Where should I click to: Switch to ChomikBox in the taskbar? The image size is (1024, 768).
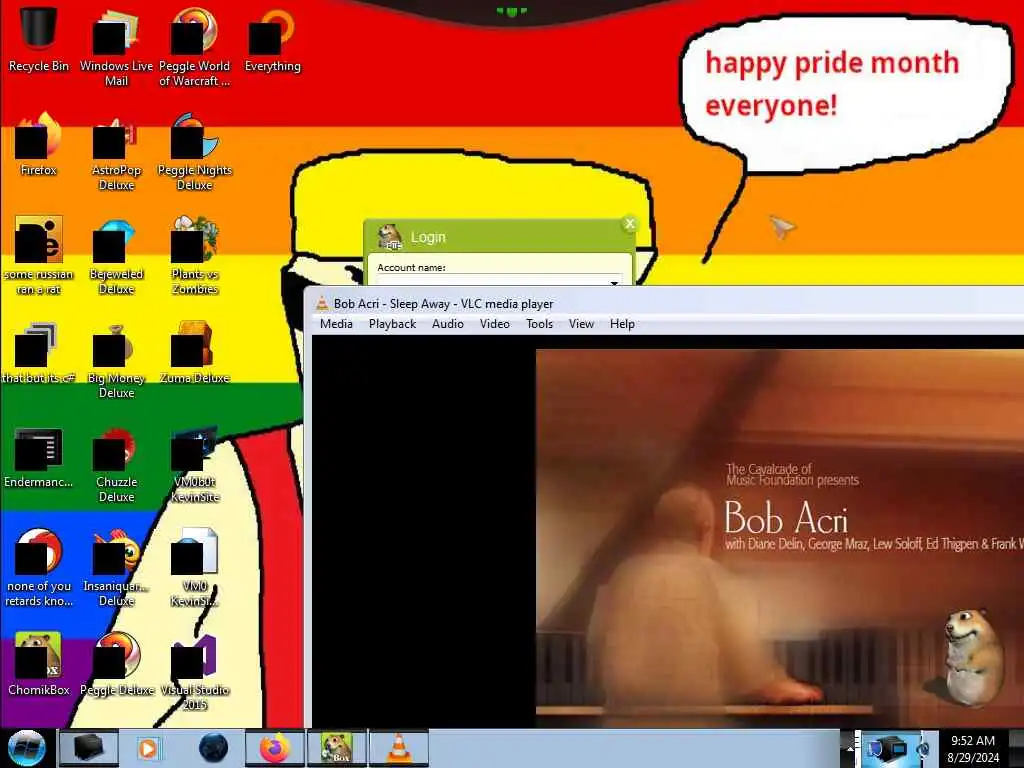pyautogui.click(x=337, y=748)
